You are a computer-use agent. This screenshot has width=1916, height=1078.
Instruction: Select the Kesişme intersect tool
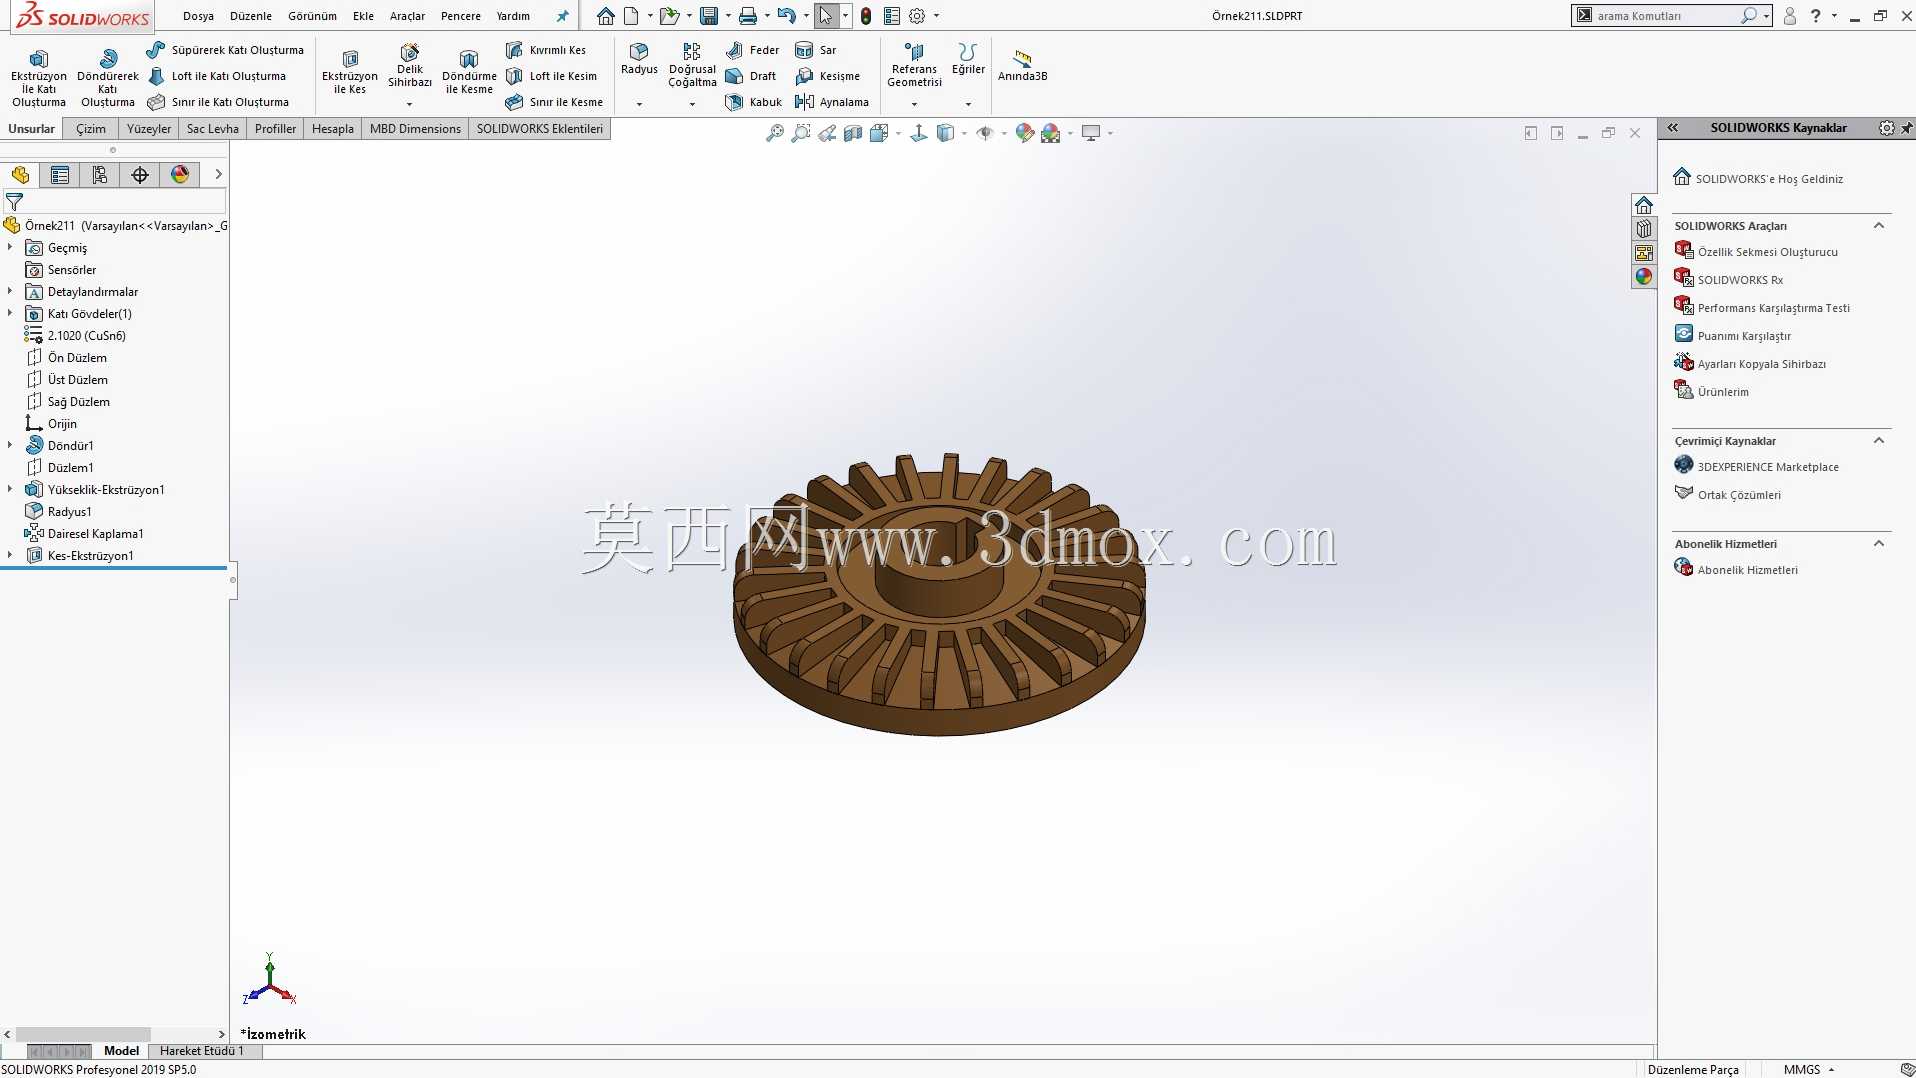tap(827, 76)
